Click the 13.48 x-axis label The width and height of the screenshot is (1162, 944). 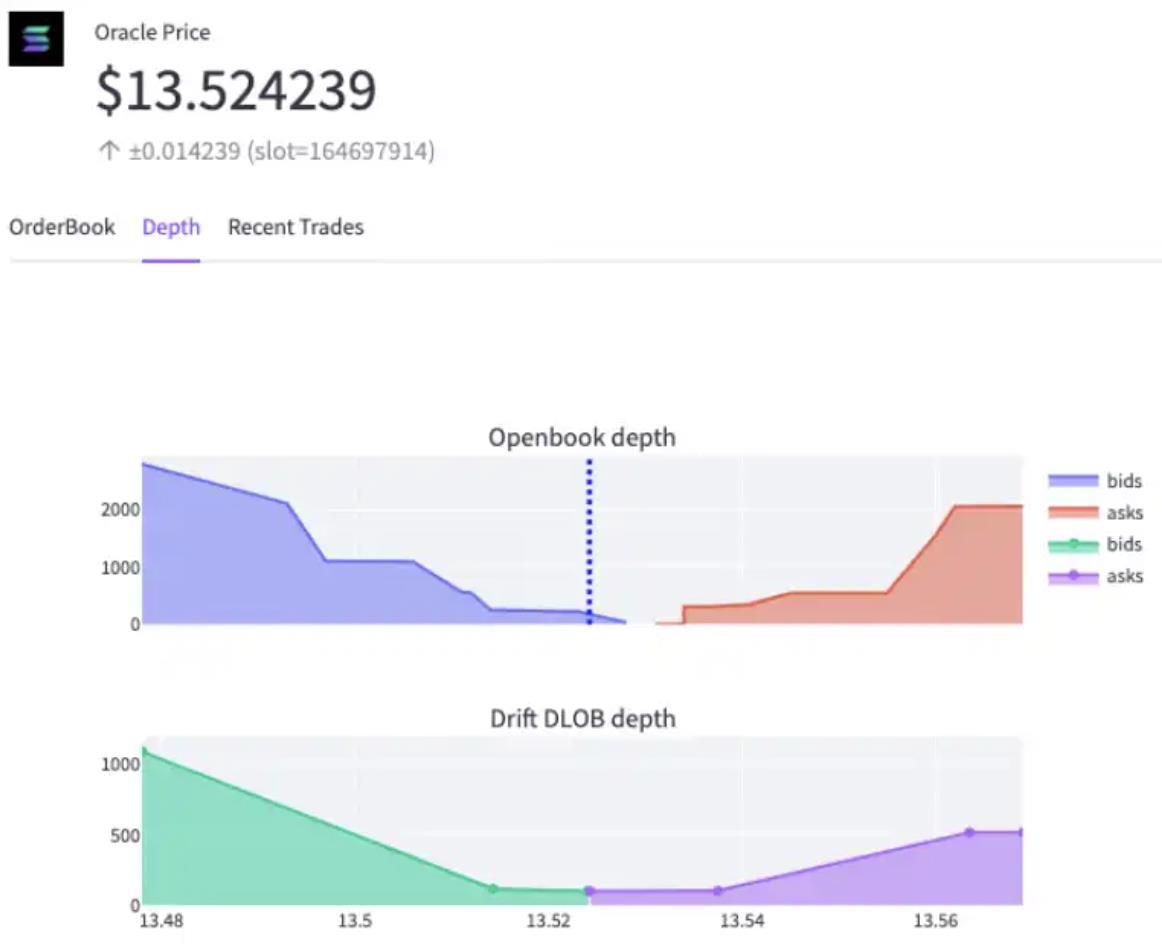[162, 921]
